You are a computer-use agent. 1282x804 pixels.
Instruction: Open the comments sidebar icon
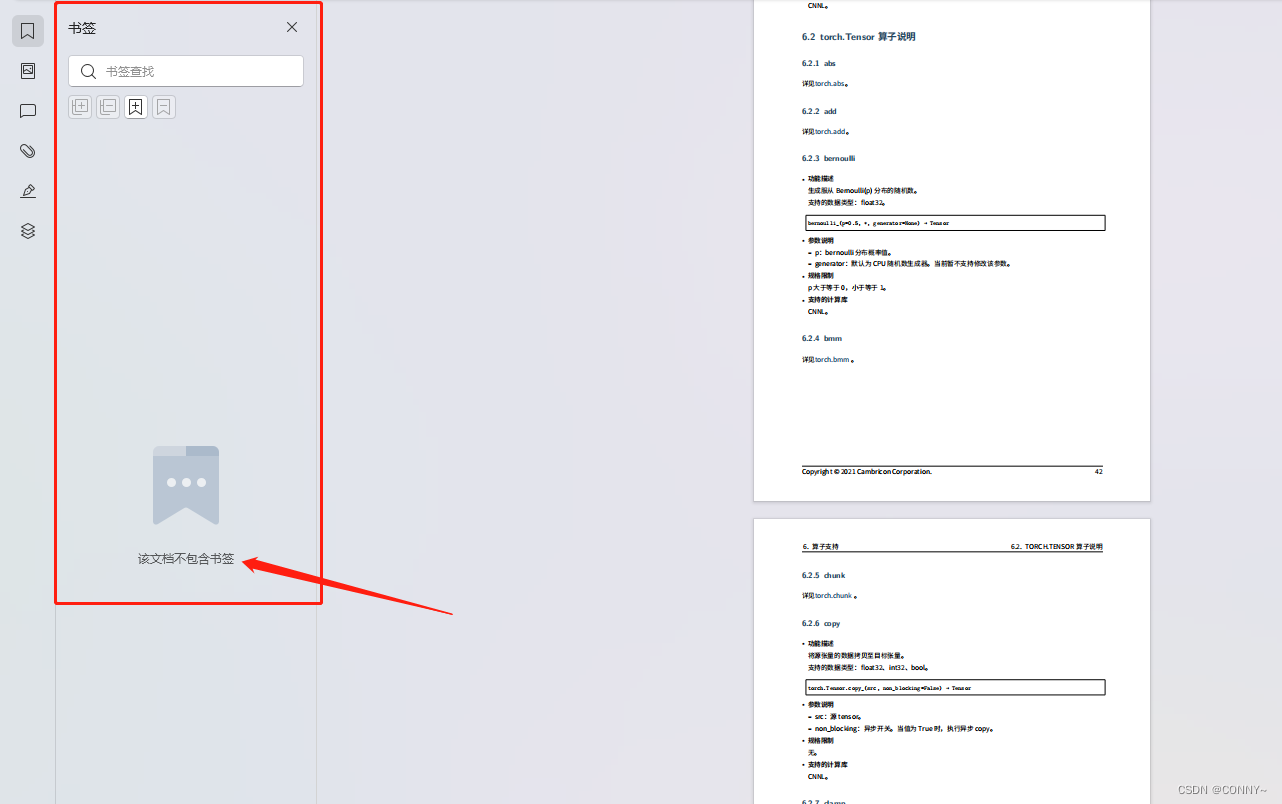(x=28, y=111)
